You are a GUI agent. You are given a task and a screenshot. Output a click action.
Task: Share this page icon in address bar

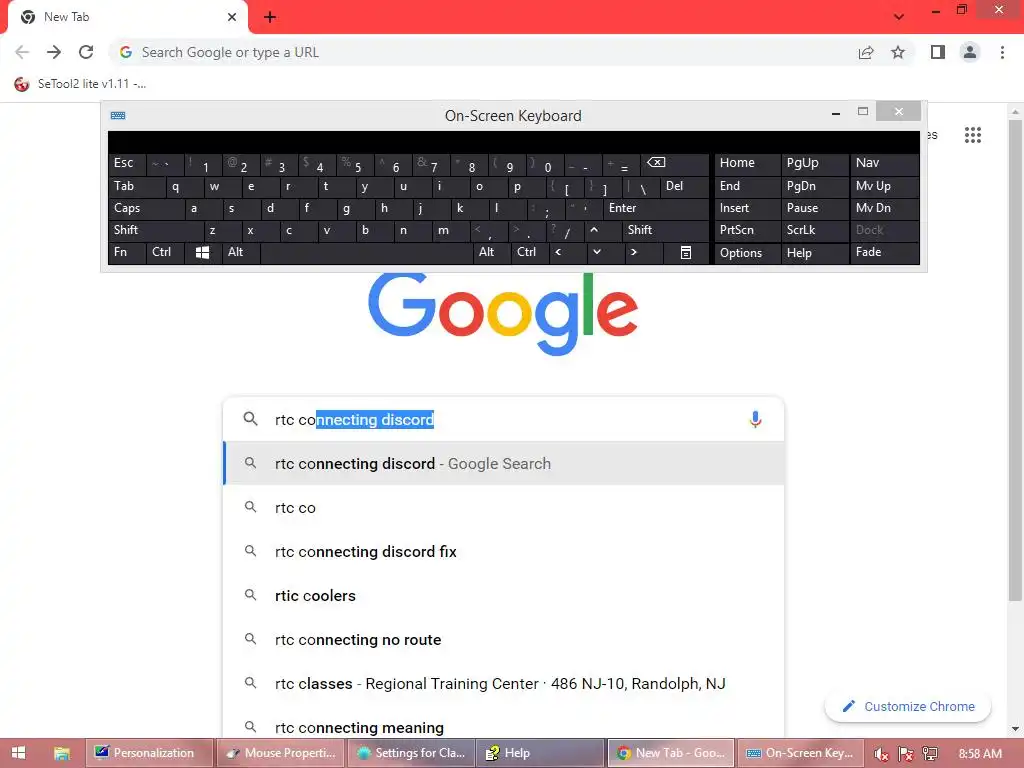coord(866,52)
